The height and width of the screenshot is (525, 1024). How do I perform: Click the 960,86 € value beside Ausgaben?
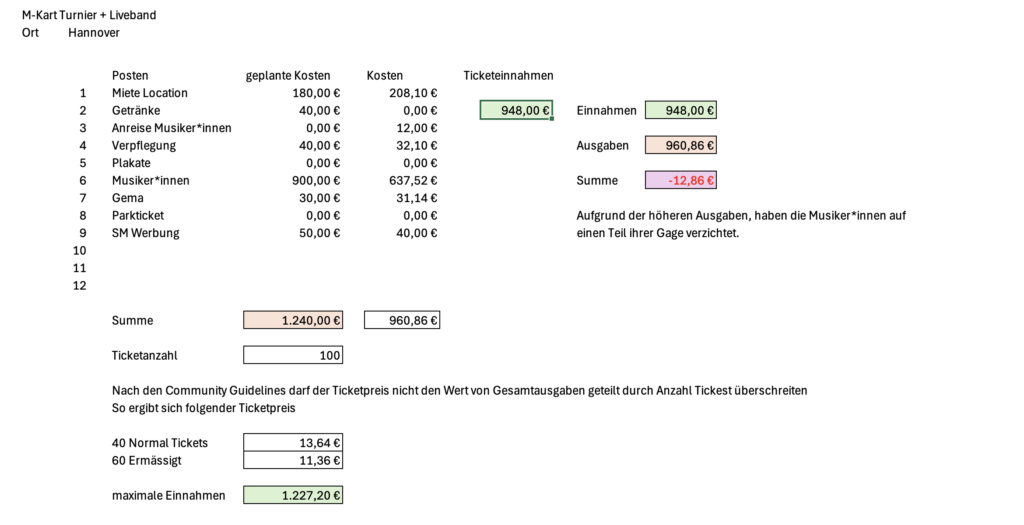681,145
